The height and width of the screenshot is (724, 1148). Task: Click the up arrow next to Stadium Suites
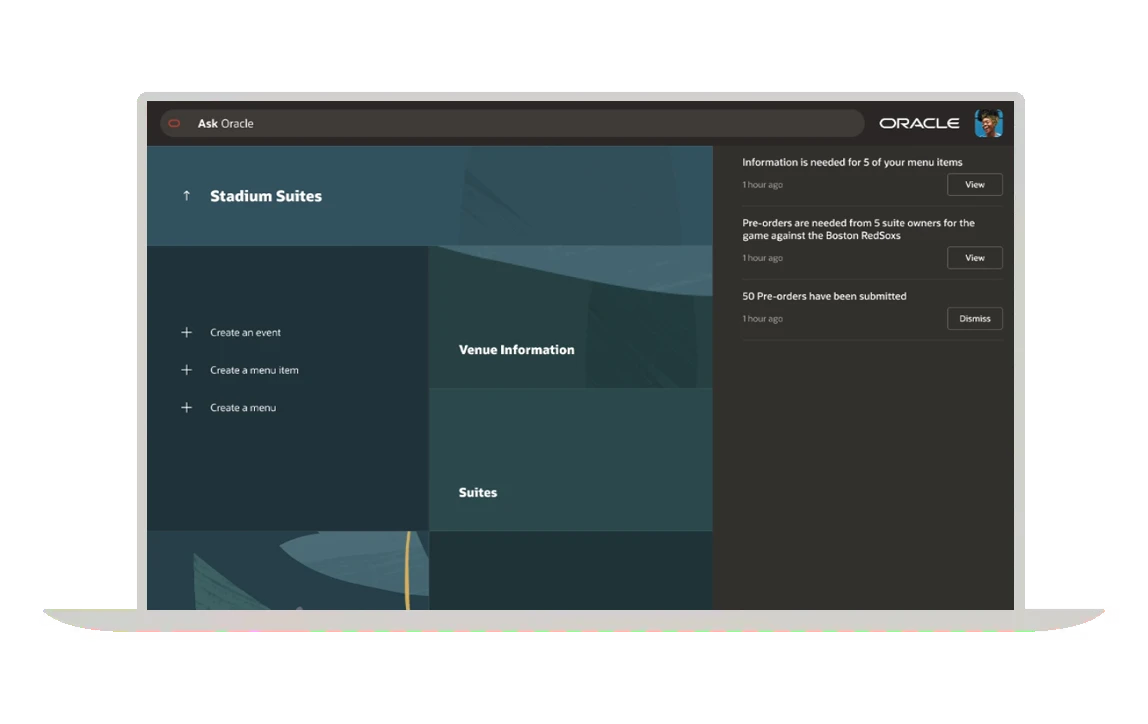tap(186, 196)
